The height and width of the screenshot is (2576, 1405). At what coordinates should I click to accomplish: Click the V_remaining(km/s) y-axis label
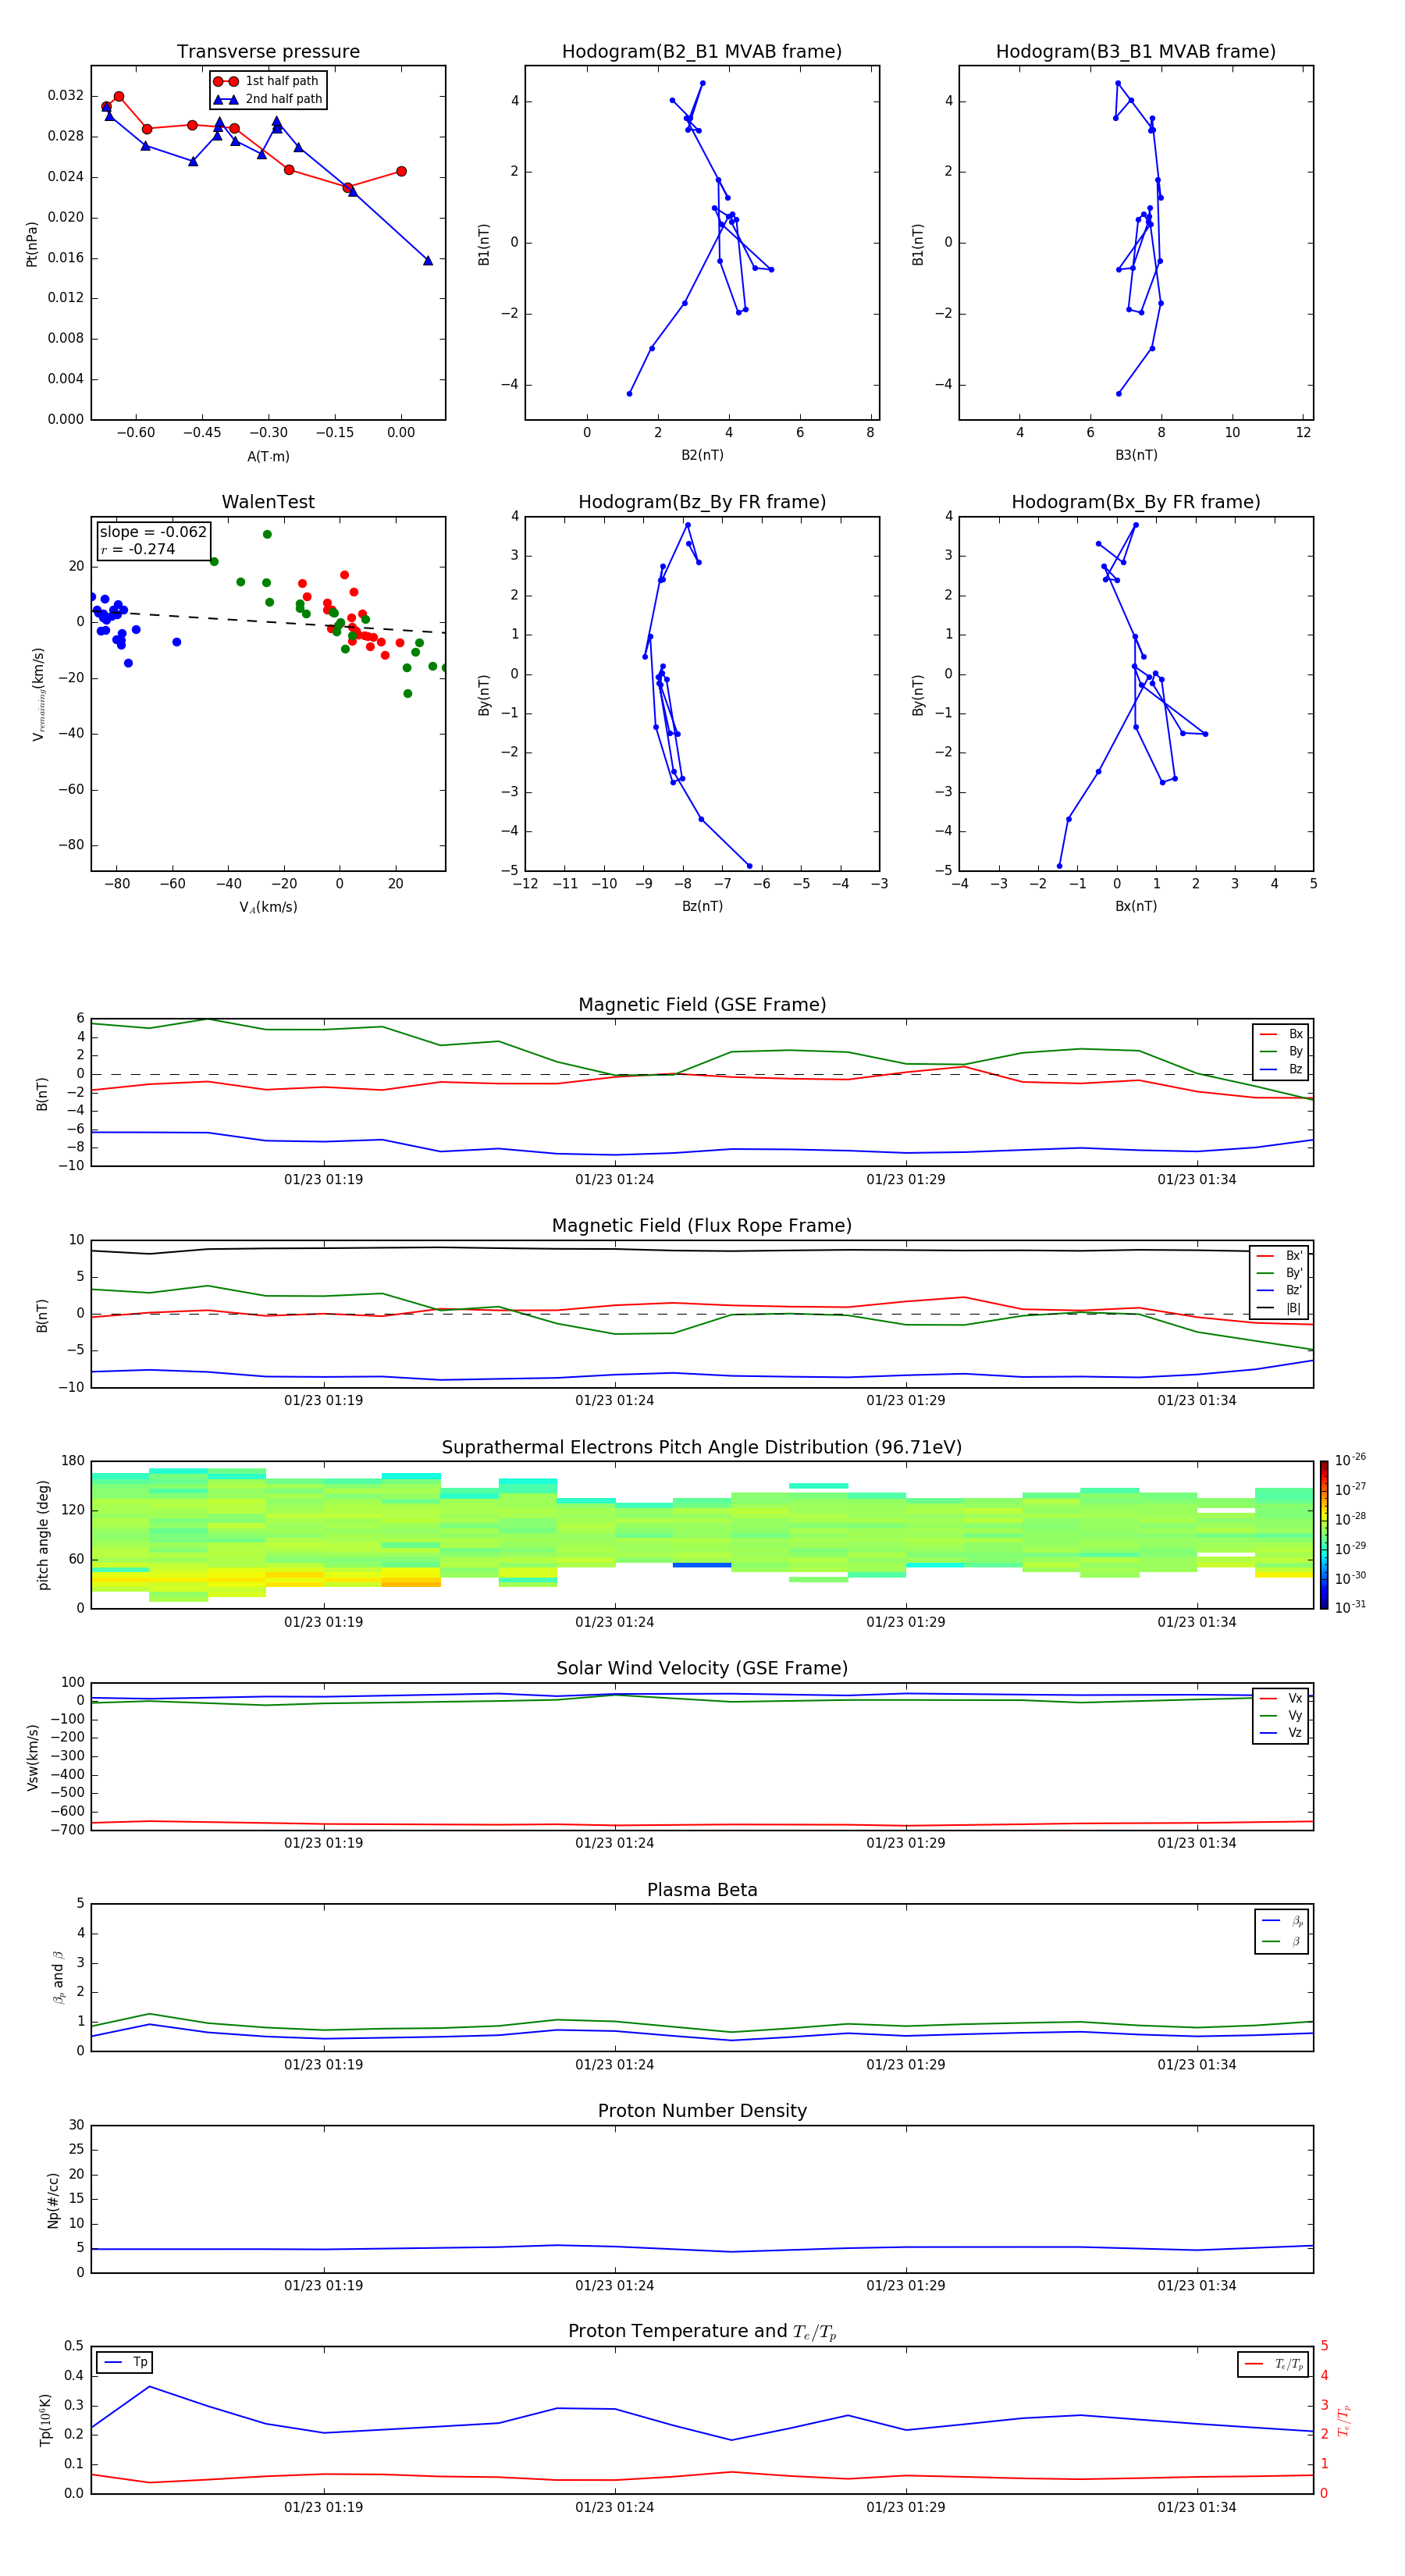click(x=38, y=694)
